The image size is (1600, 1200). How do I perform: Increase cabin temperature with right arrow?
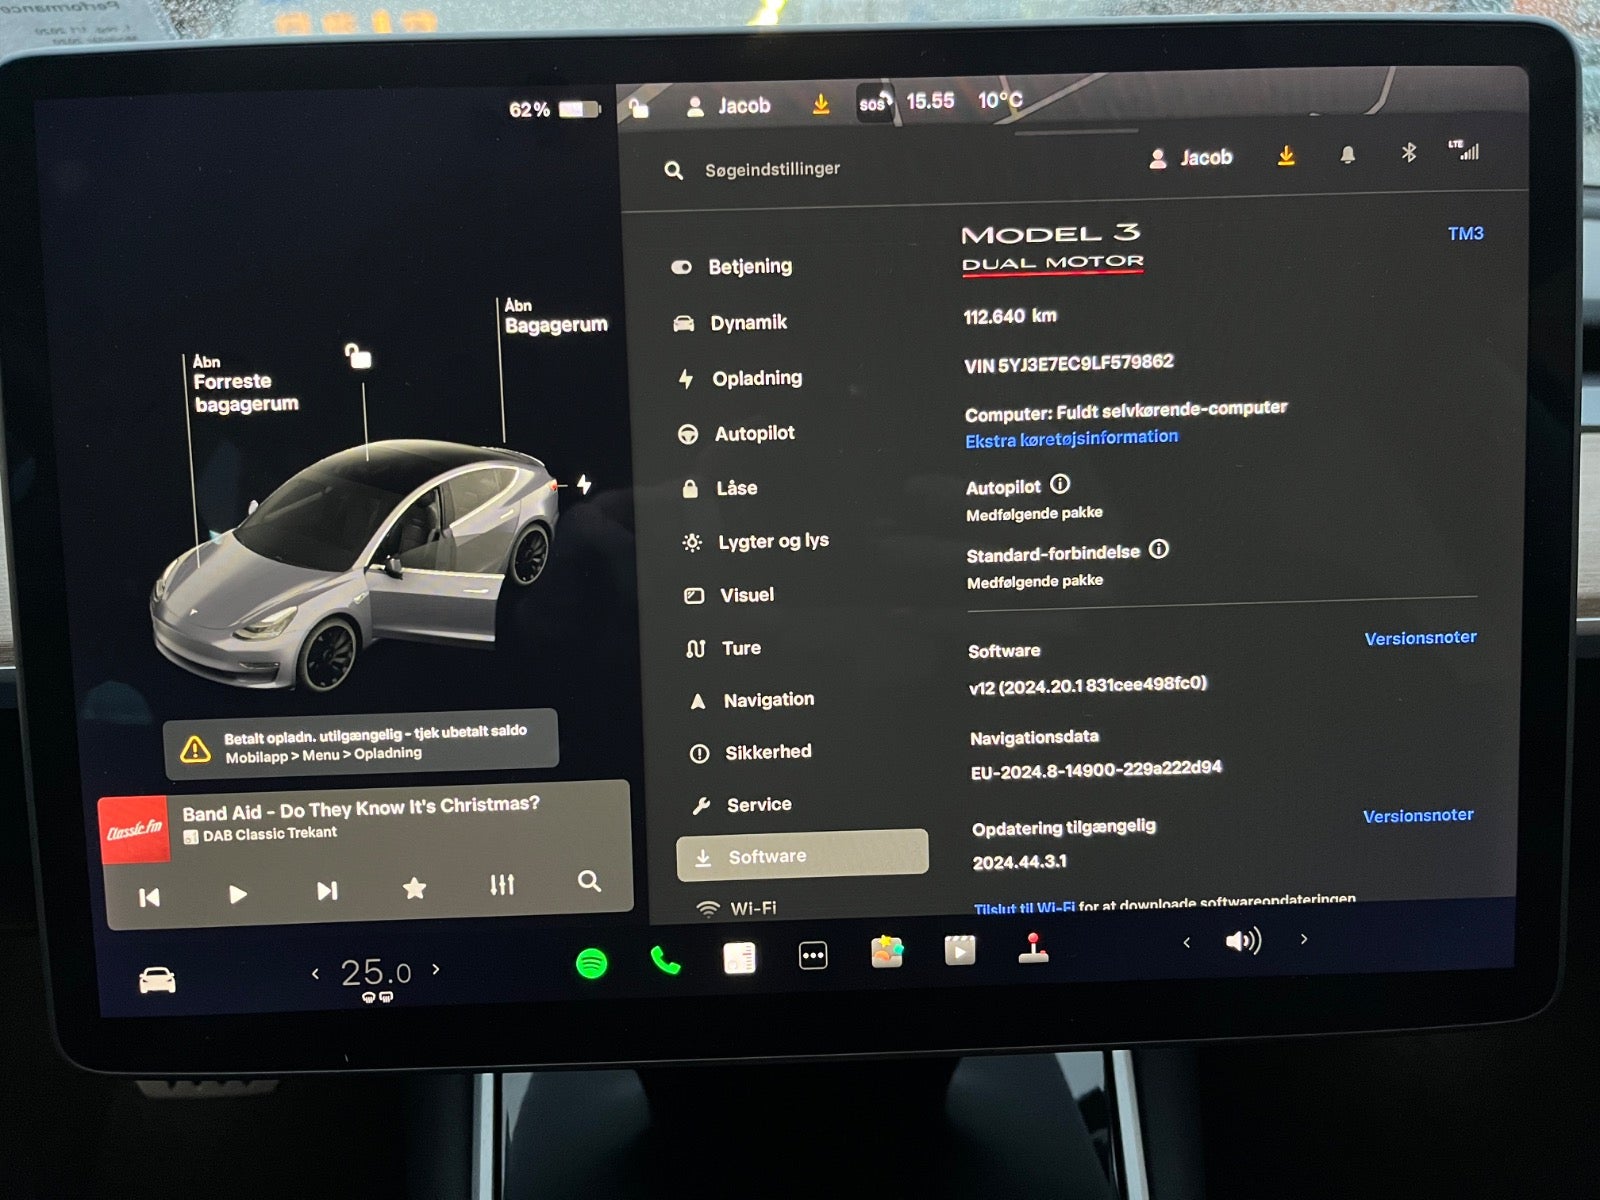point(436,969)
